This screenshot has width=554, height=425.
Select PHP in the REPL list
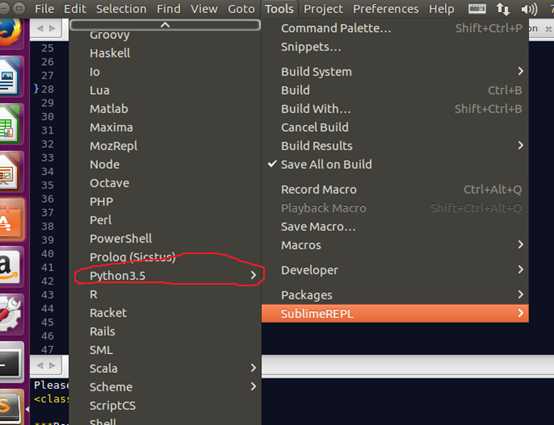(165, 201)
